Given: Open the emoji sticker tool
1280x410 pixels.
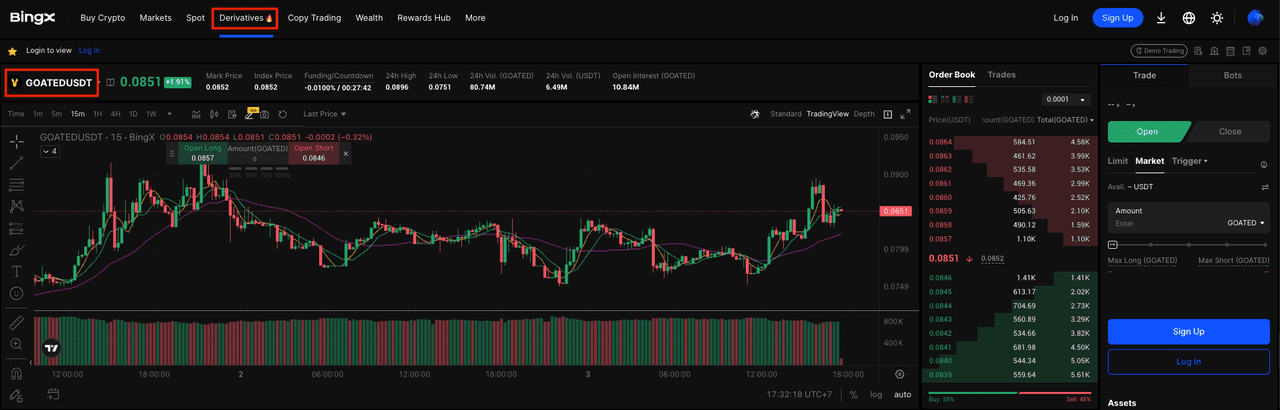Looking at the screenshot, I should click(16, 293).
